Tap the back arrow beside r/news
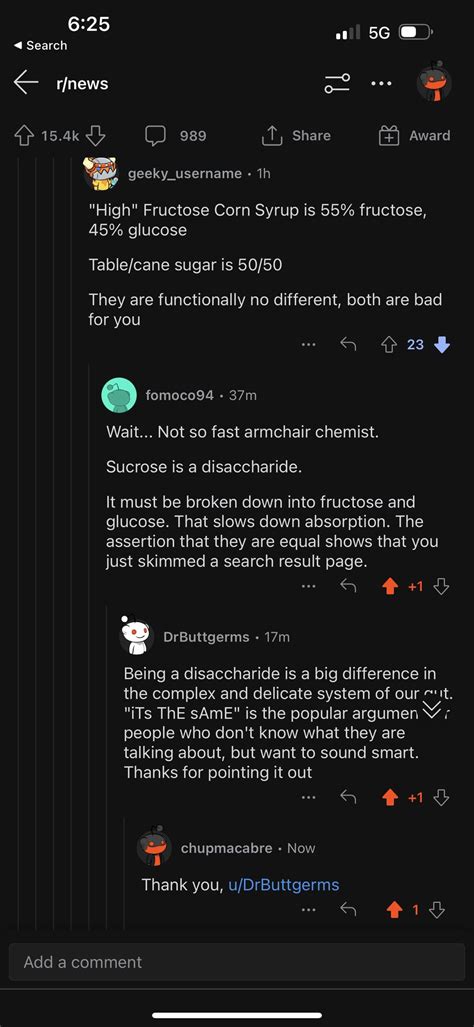This screenshot has height=1027, width=474. (x=26, y=83)
